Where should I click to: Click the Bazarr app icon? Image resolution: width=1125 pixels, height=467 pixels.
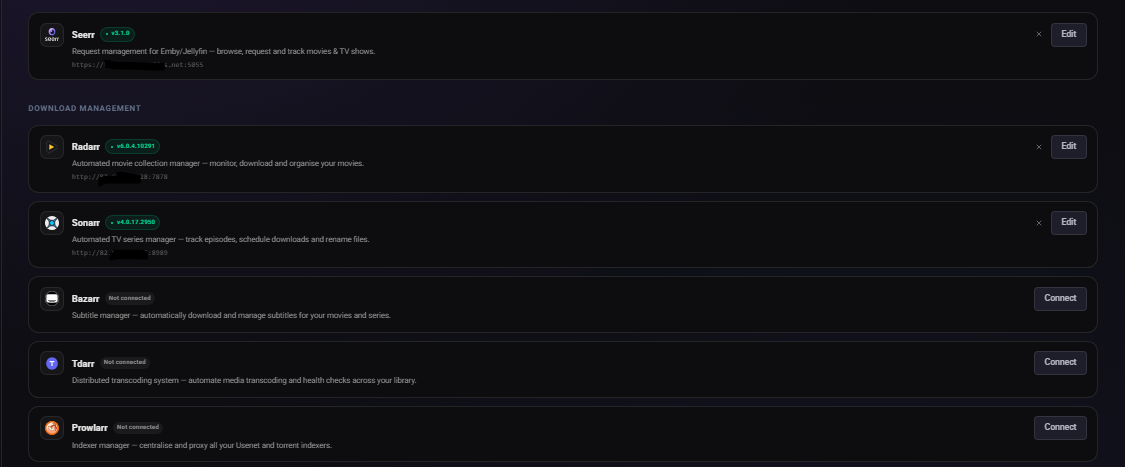click(52, 298)
